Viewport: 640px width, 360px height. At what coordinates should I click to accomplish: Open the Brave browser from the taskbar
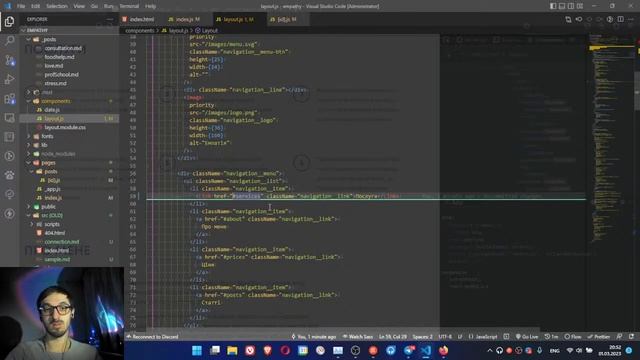coord(267,350)
